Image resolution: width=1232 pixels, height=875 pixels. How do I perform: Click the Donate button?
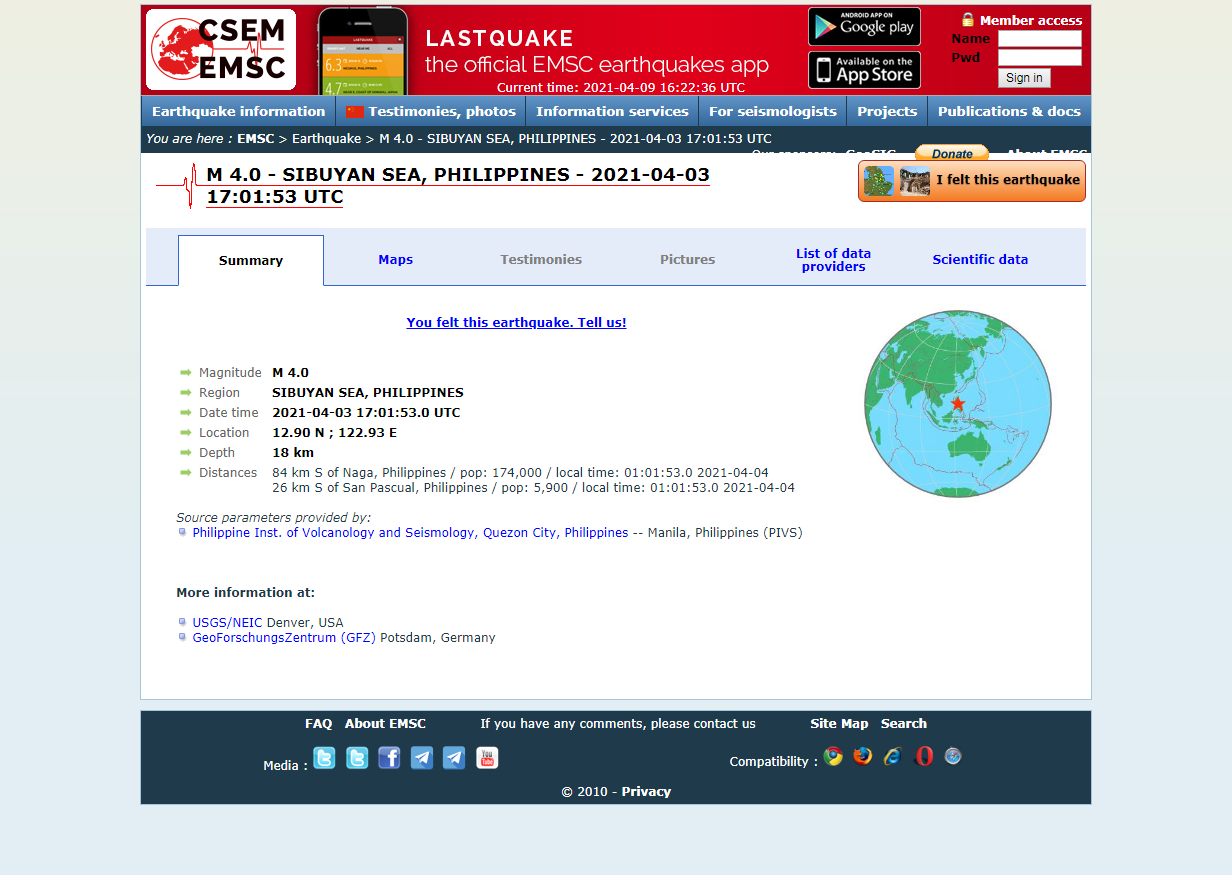pyautogui.click(x=951, y=153)
